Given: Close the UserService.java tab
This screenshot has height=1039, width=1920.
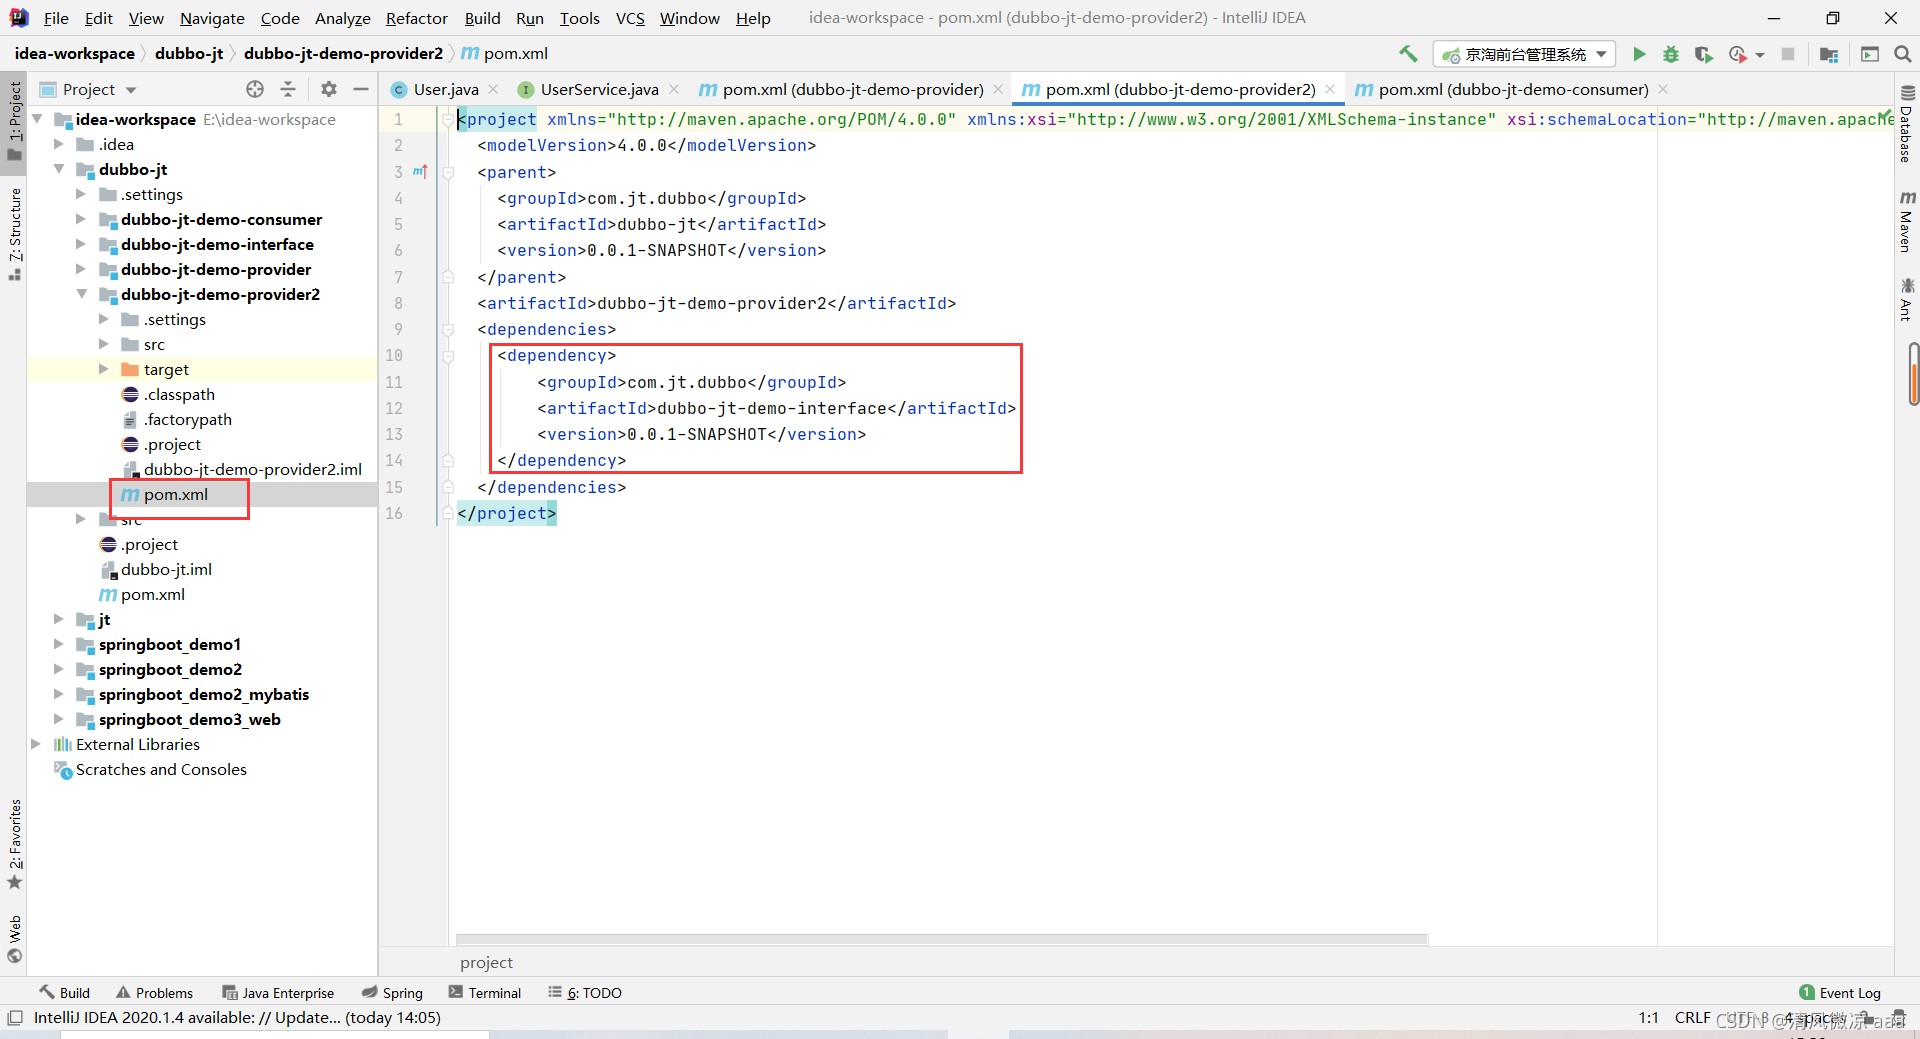Looking at the screenshot, I should click(674, 89).
